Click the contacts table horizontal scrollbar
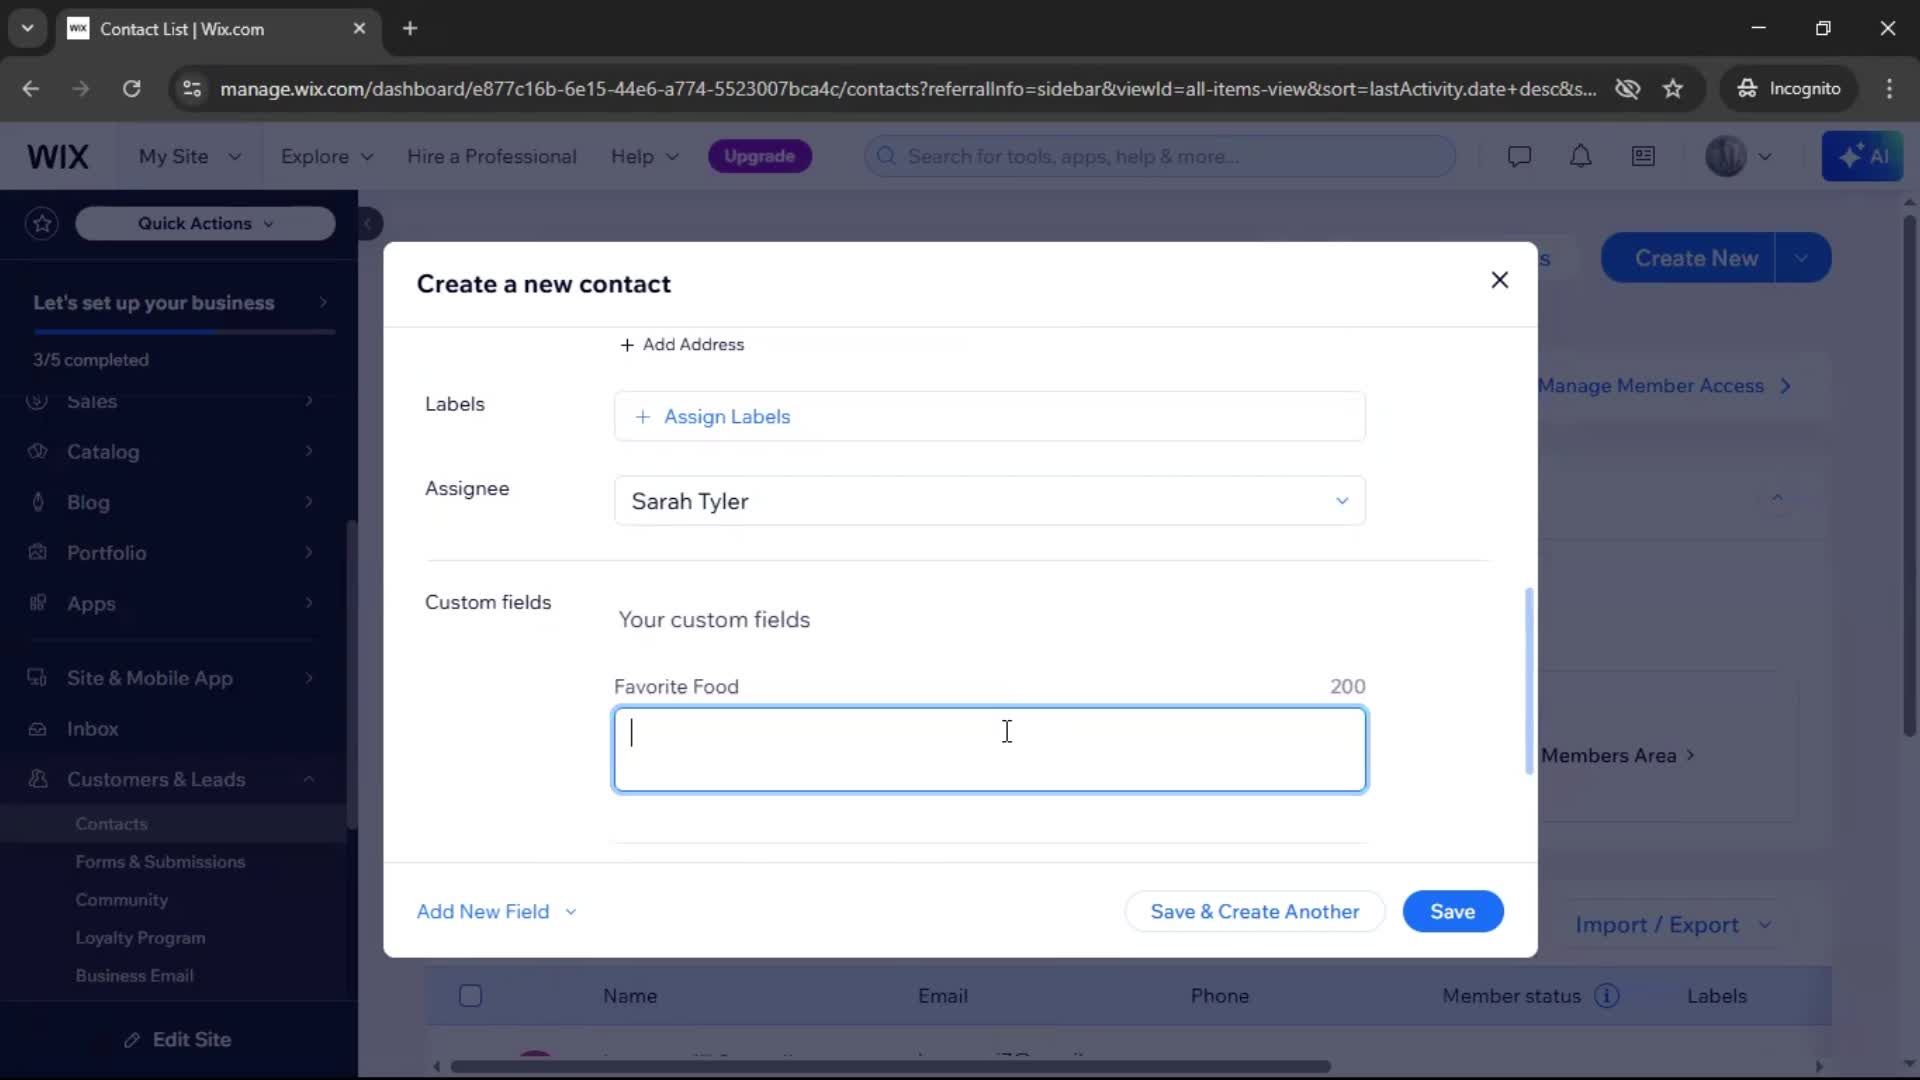 point(890,1066)
